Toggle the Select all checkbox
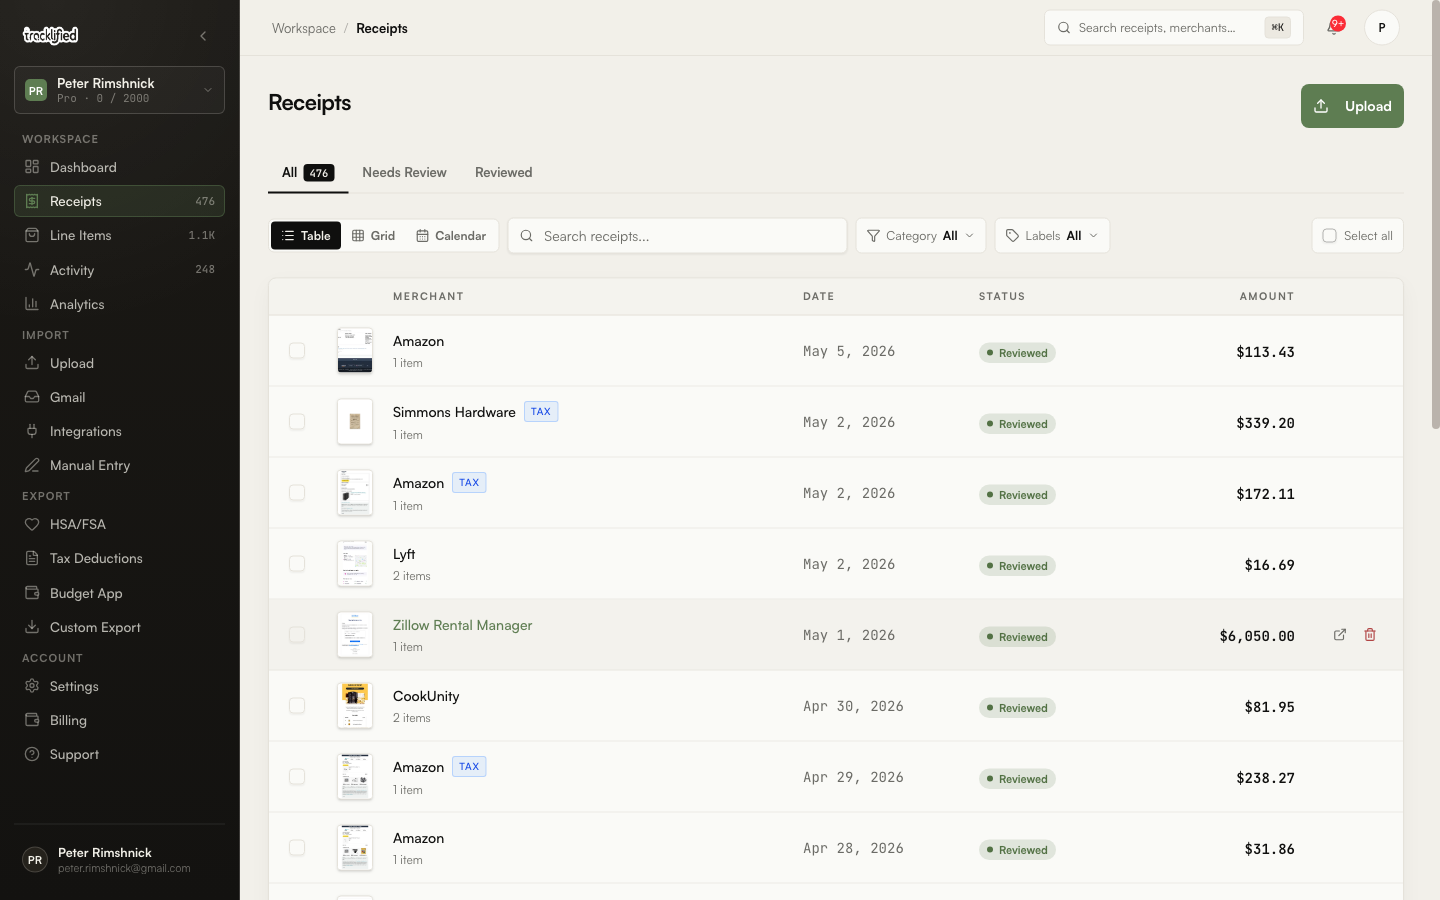The width and height of the screenshot is (1440, 900). click(1329, 236)
